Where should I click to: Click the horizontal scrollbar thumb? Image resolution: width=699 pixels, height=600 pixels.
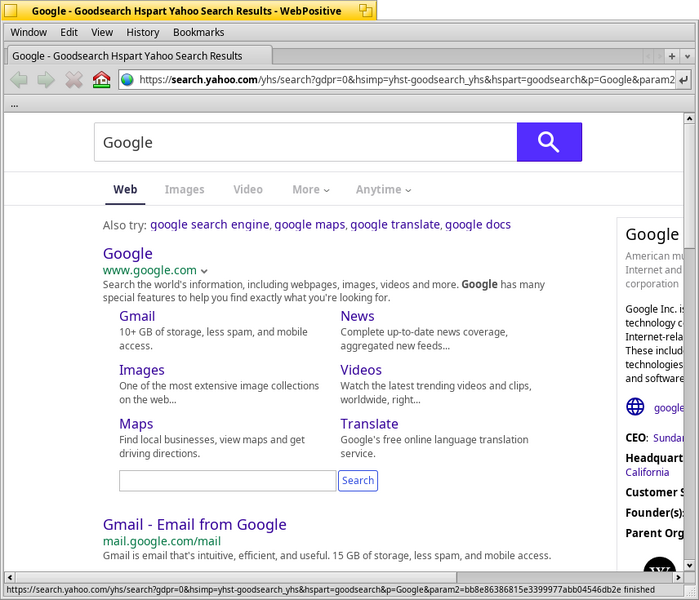pyautogui.click(x=236, y=577)
